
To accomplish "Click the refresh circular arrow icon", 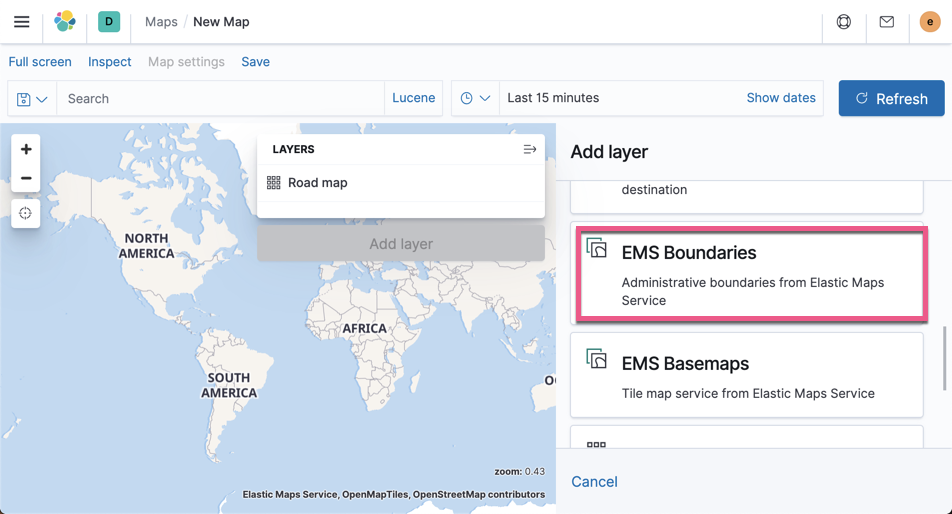I will pyautogui.click(x=862, y=98).
